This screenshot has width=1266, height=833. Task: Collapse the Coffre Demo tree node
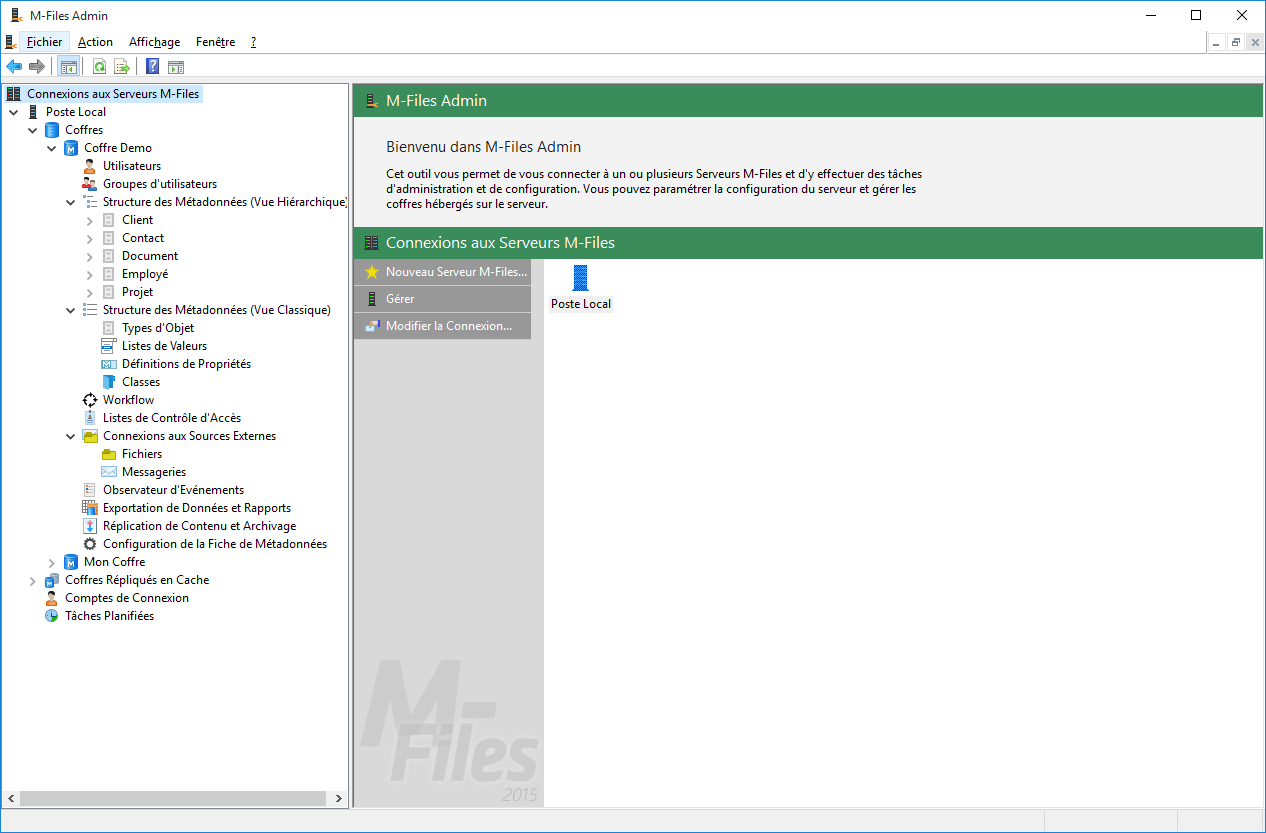pos(52,148)
